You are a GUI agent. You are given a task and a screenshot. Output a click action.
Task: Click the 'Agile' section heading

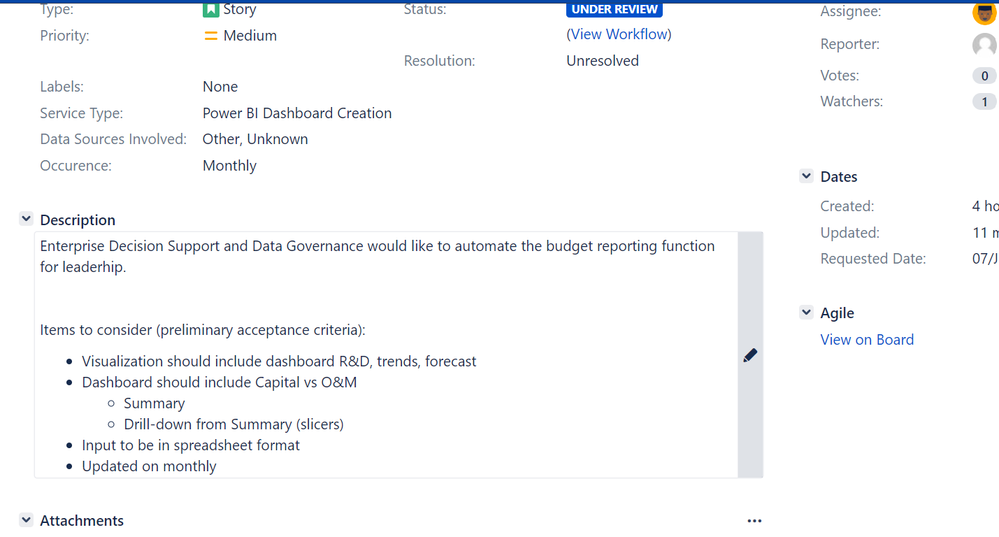click(x=837, y=313)
